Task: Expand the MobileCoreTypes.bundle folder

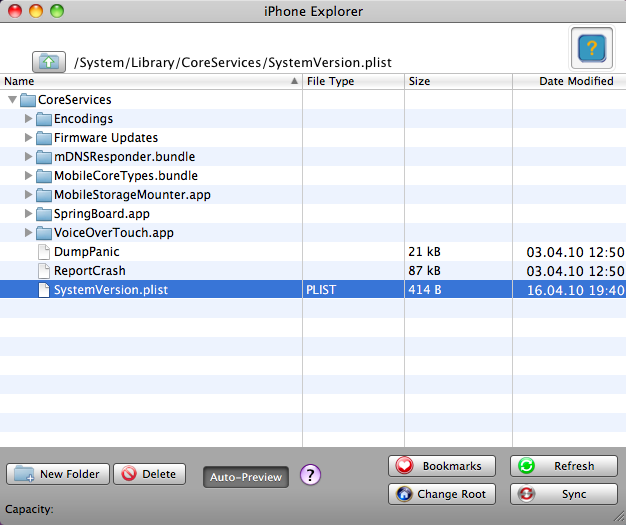Action: click(28, 175)
